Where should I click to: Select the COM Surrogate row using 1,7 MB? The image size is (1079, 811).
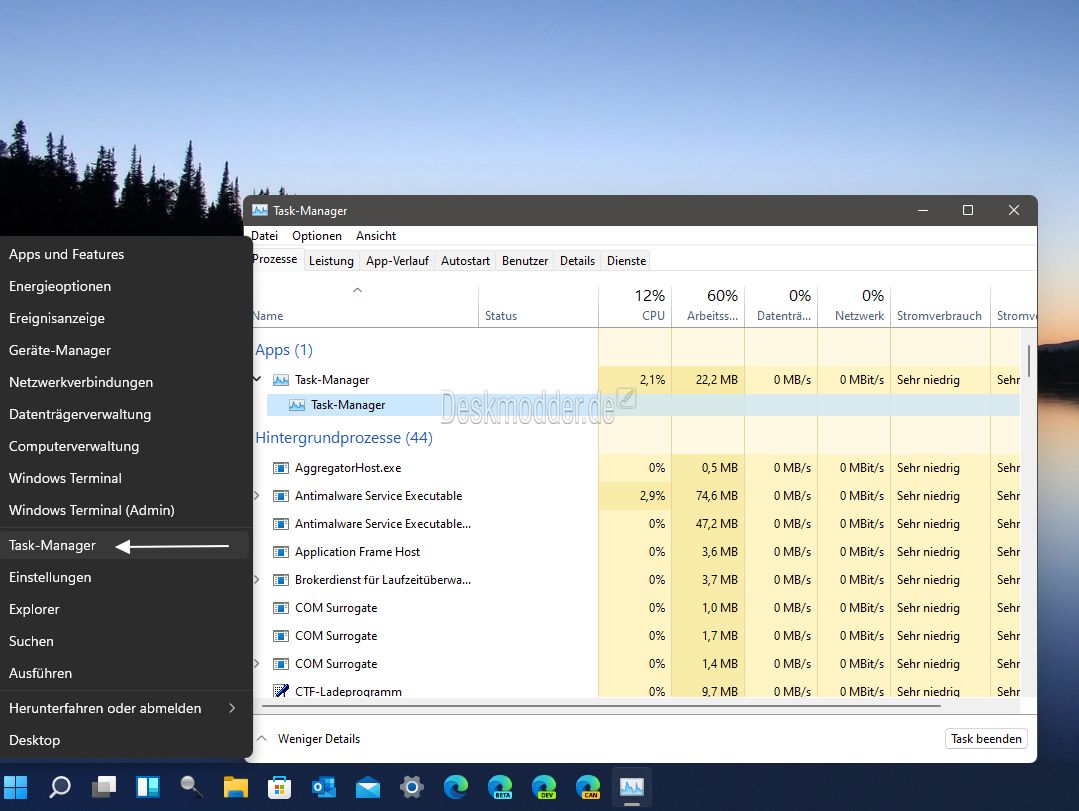(x=637, y=636)
